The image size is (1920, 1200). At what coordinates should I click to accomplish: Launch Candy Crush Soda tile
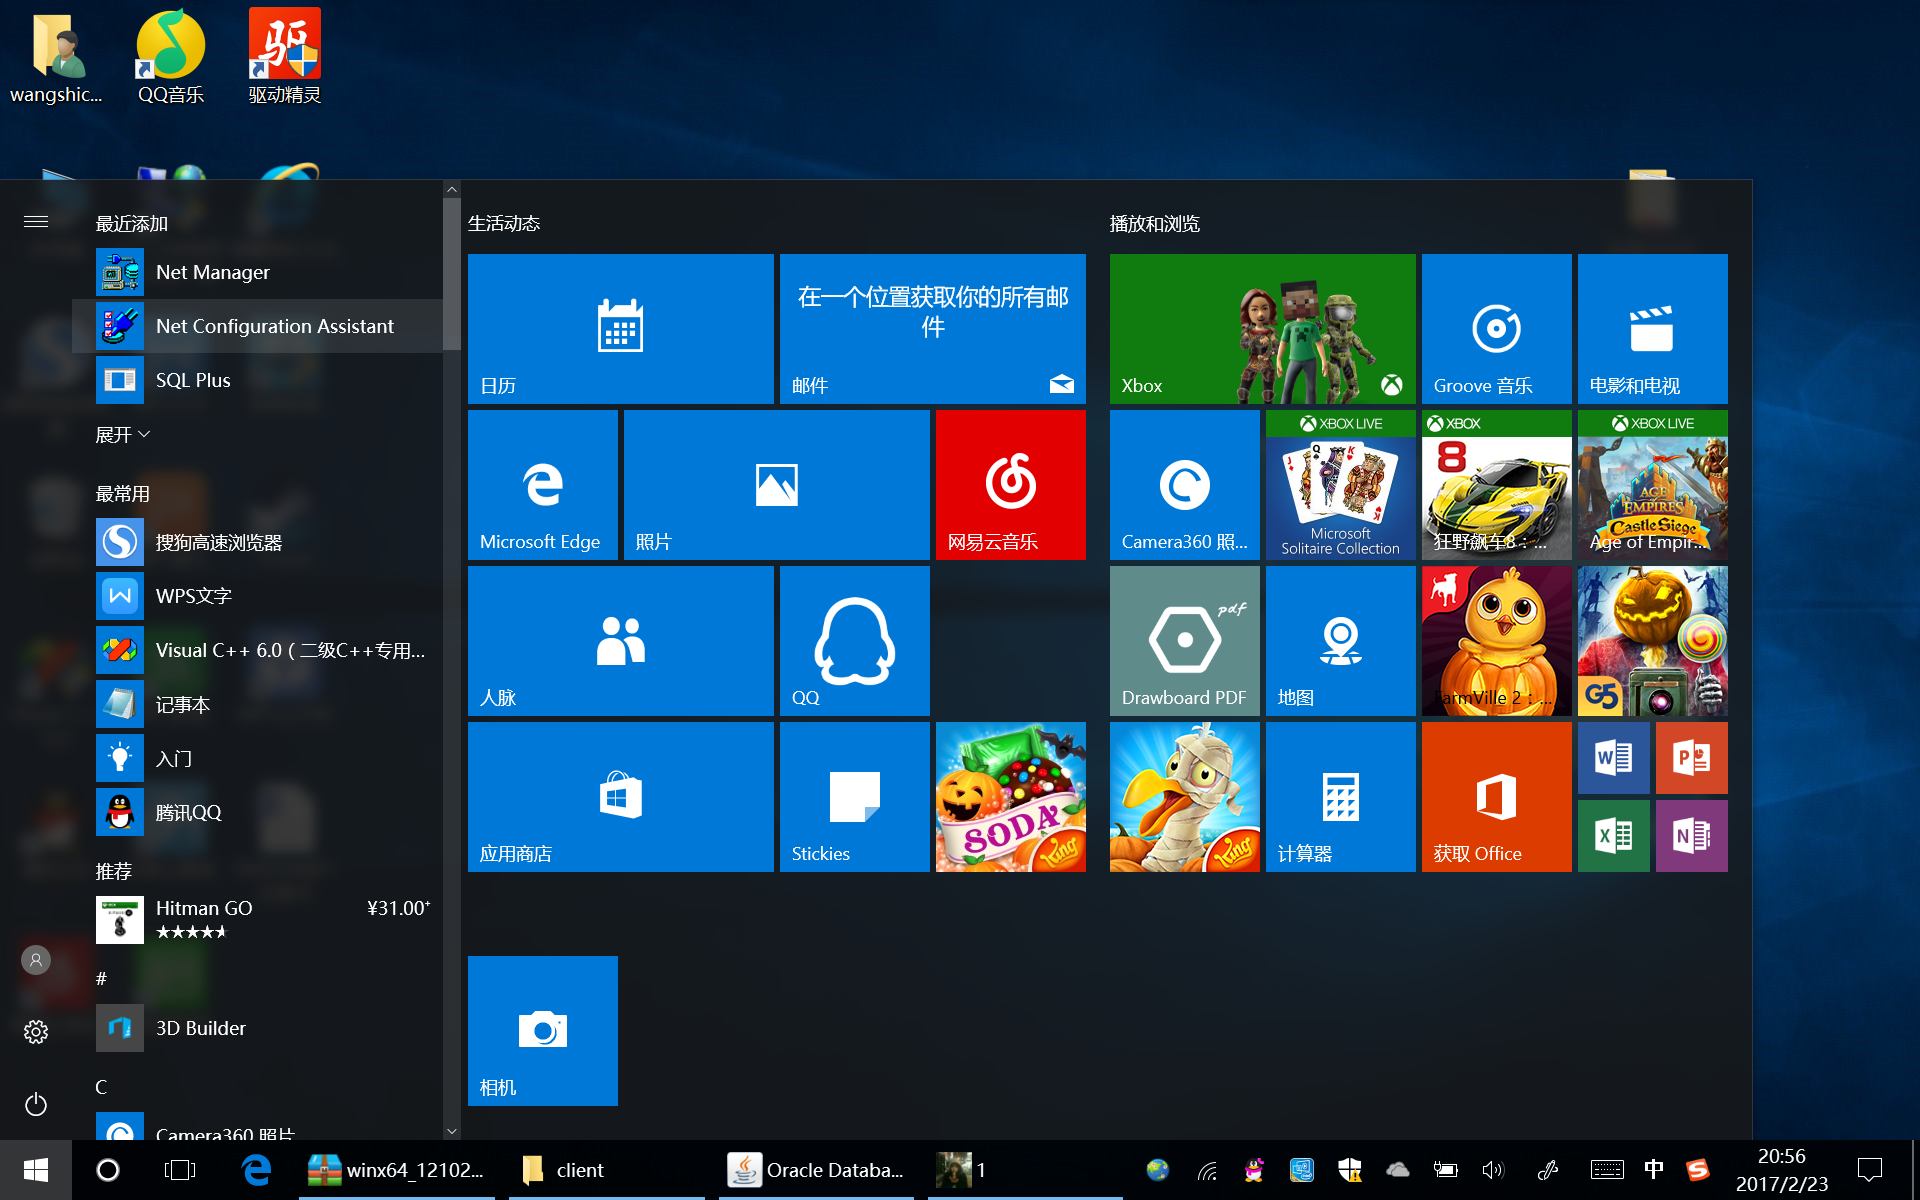[1010, 796]
